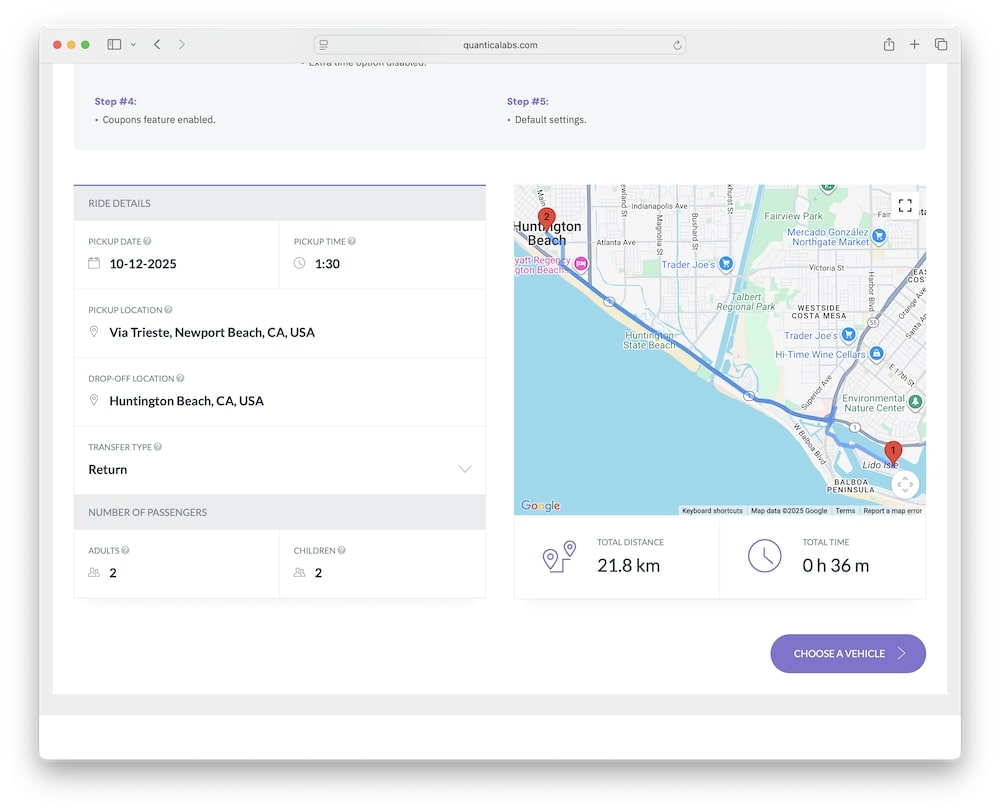This screenshot has height=811, width=1000.
Task: Click the Environmental Nature Center map pin
Action: (x=915, y=401)
